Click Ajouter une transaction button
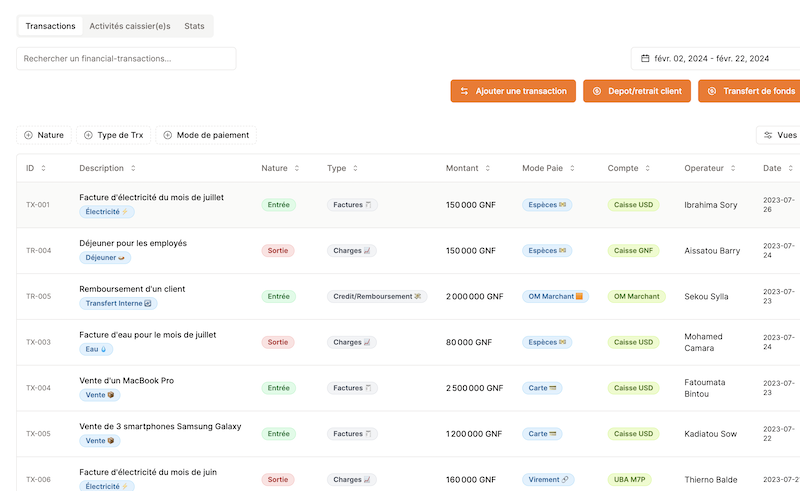This screenshot has width=800, height=491. [513, 91]
